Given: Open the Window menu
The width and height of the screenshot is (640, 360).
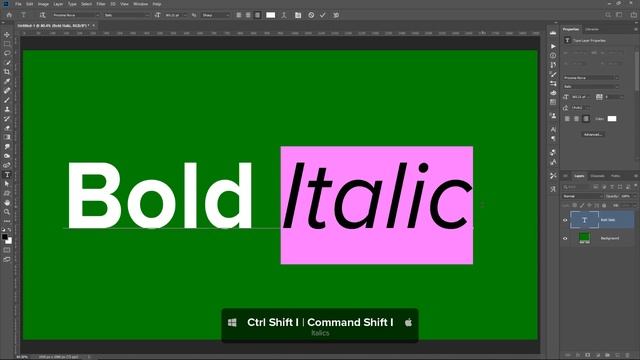Looking at the screenshot, I should 140,4.
